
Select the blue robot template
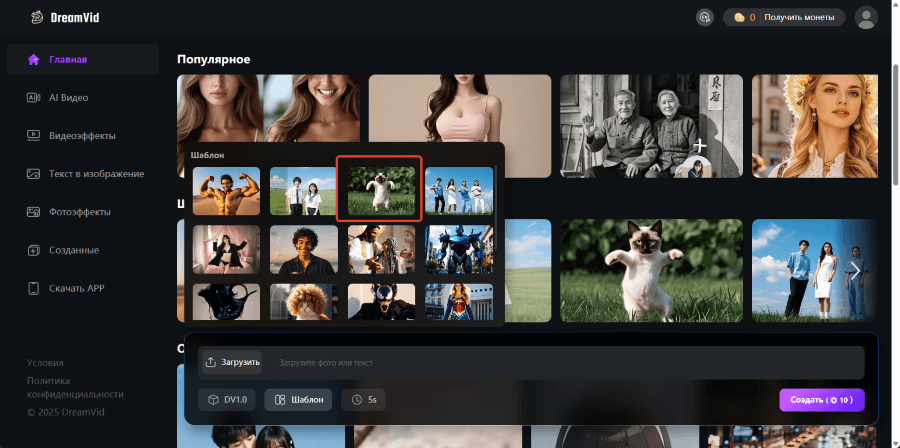[x=459, y=250]
